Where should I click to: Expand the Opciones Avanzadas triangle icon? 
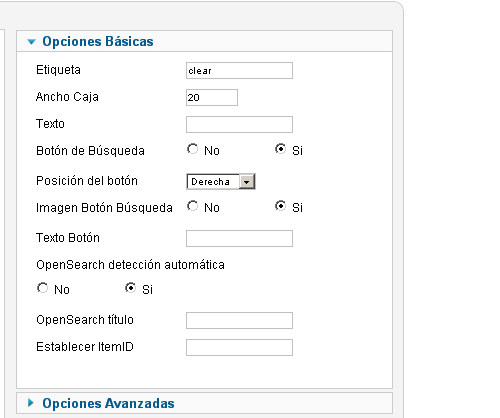[31, 403]
